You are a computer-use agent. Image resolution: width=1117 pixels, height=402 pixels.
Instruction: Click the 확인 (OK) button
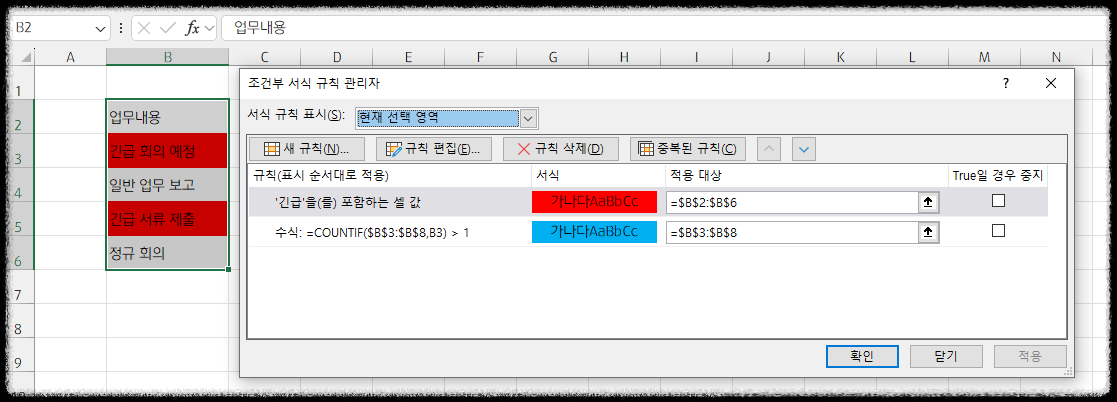click(862, 356)
